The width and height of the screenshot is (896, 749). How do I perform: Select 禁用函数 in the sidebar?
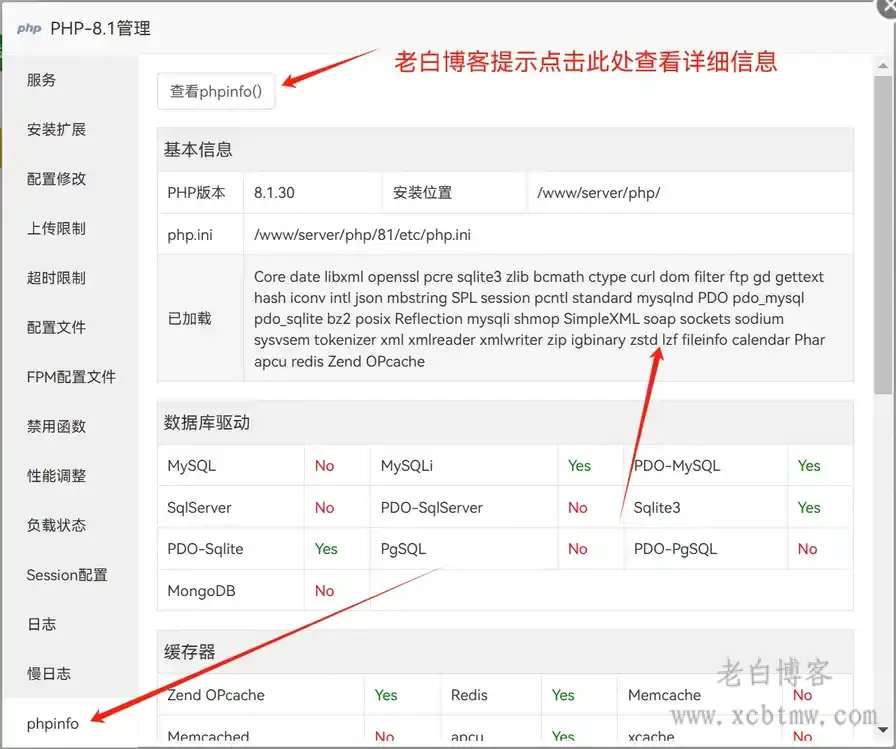55,426
